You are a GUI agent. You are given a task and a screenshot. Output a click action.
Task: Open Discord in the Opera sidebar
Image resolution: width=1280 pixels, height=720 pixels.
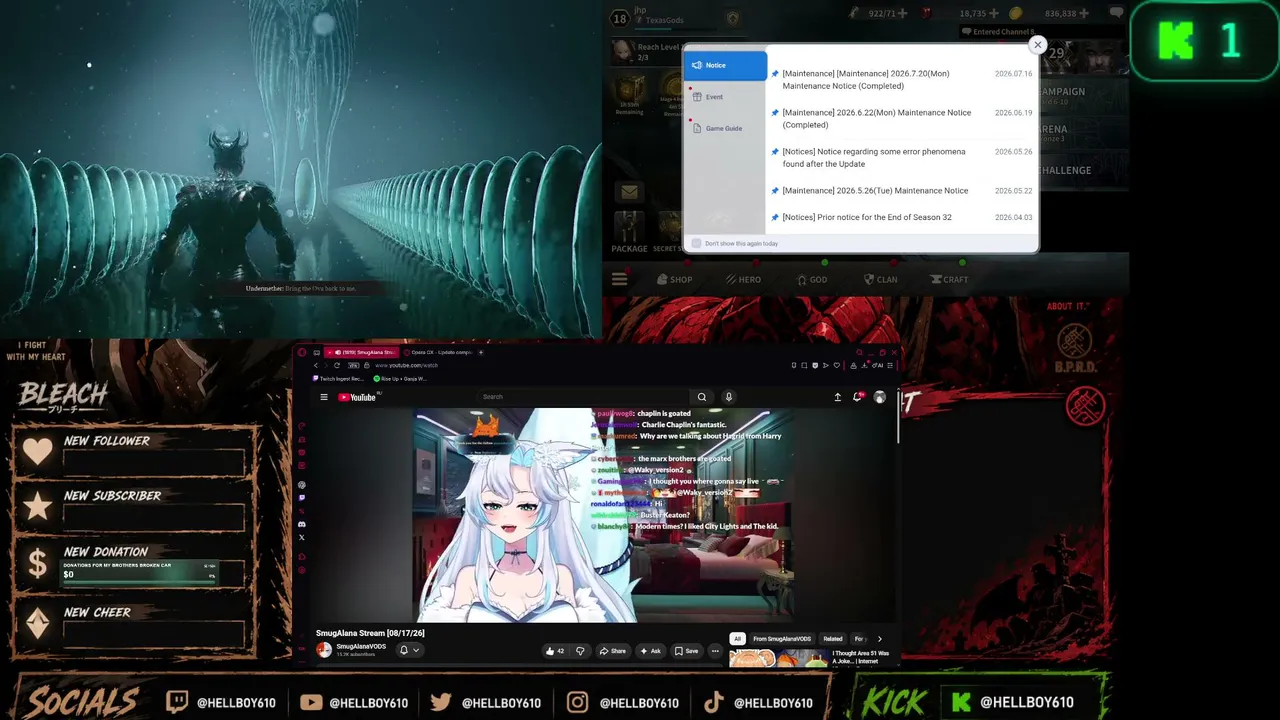[302, 524]
